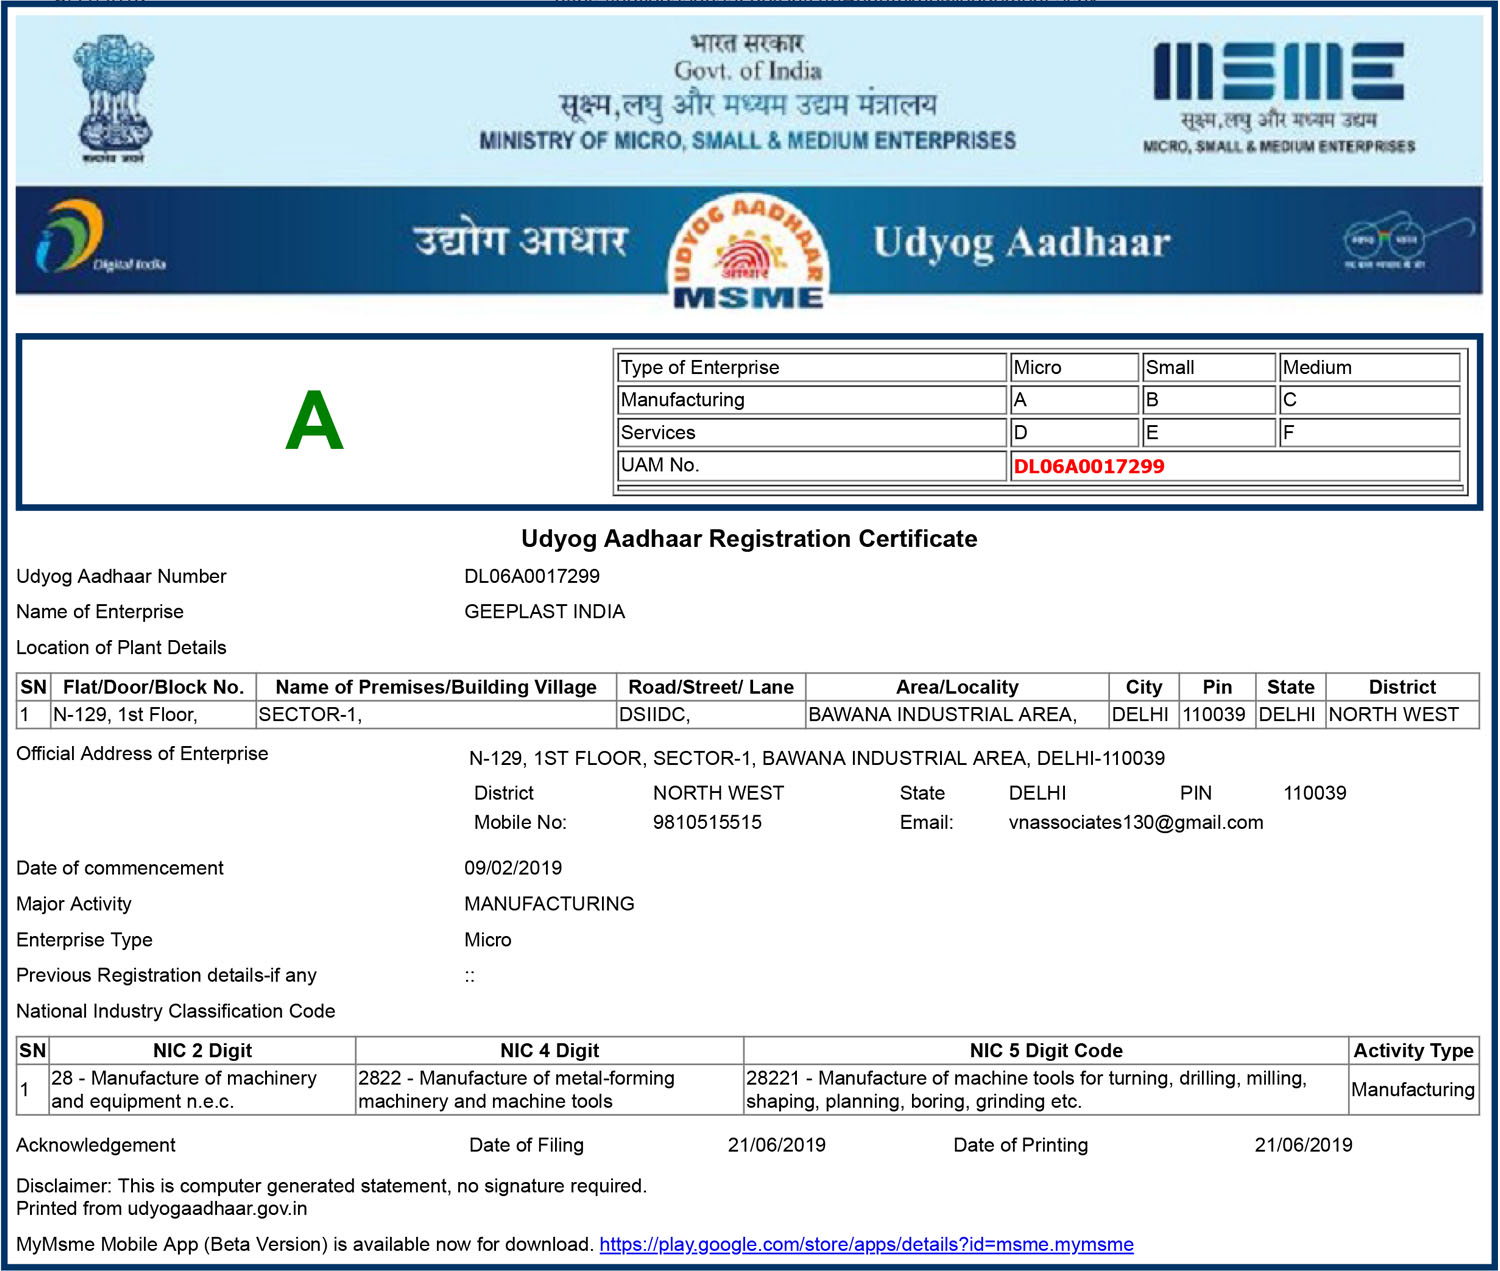Click the MSME logo at top right

click(1278, 96)
